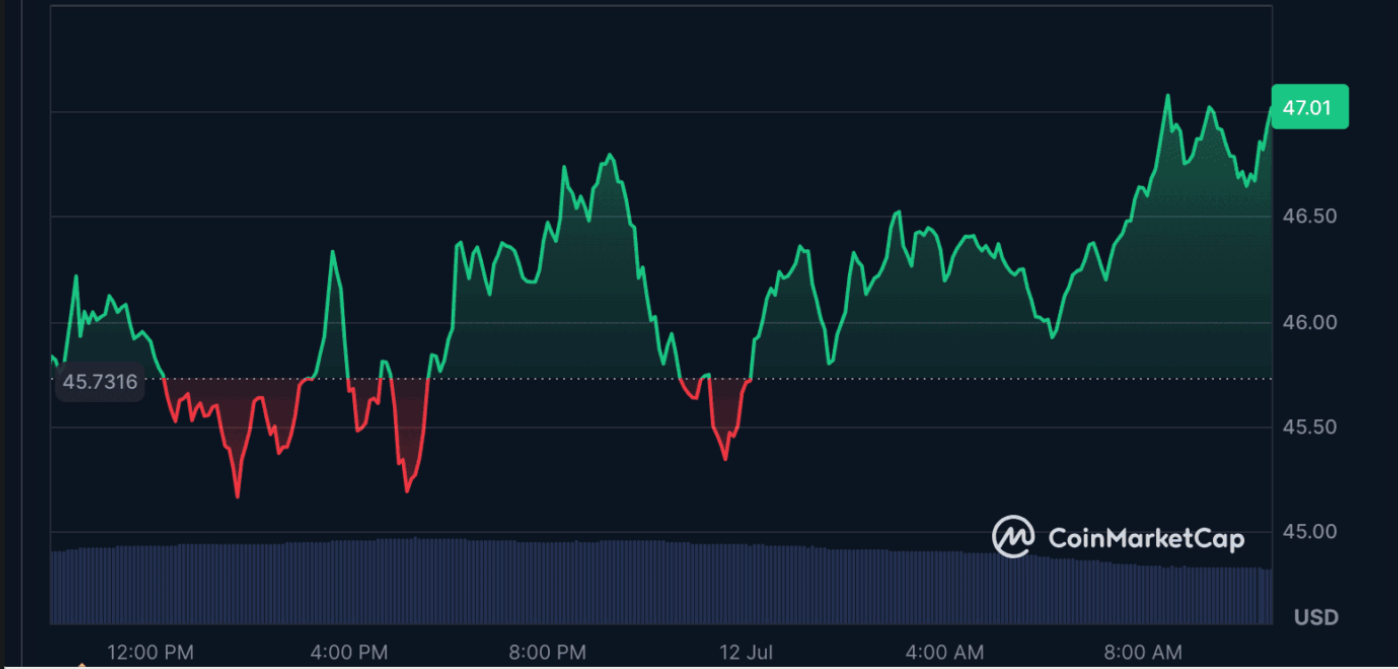
Task: Click the 4:00 AM time axis label
Action: [x=945, y=652]
